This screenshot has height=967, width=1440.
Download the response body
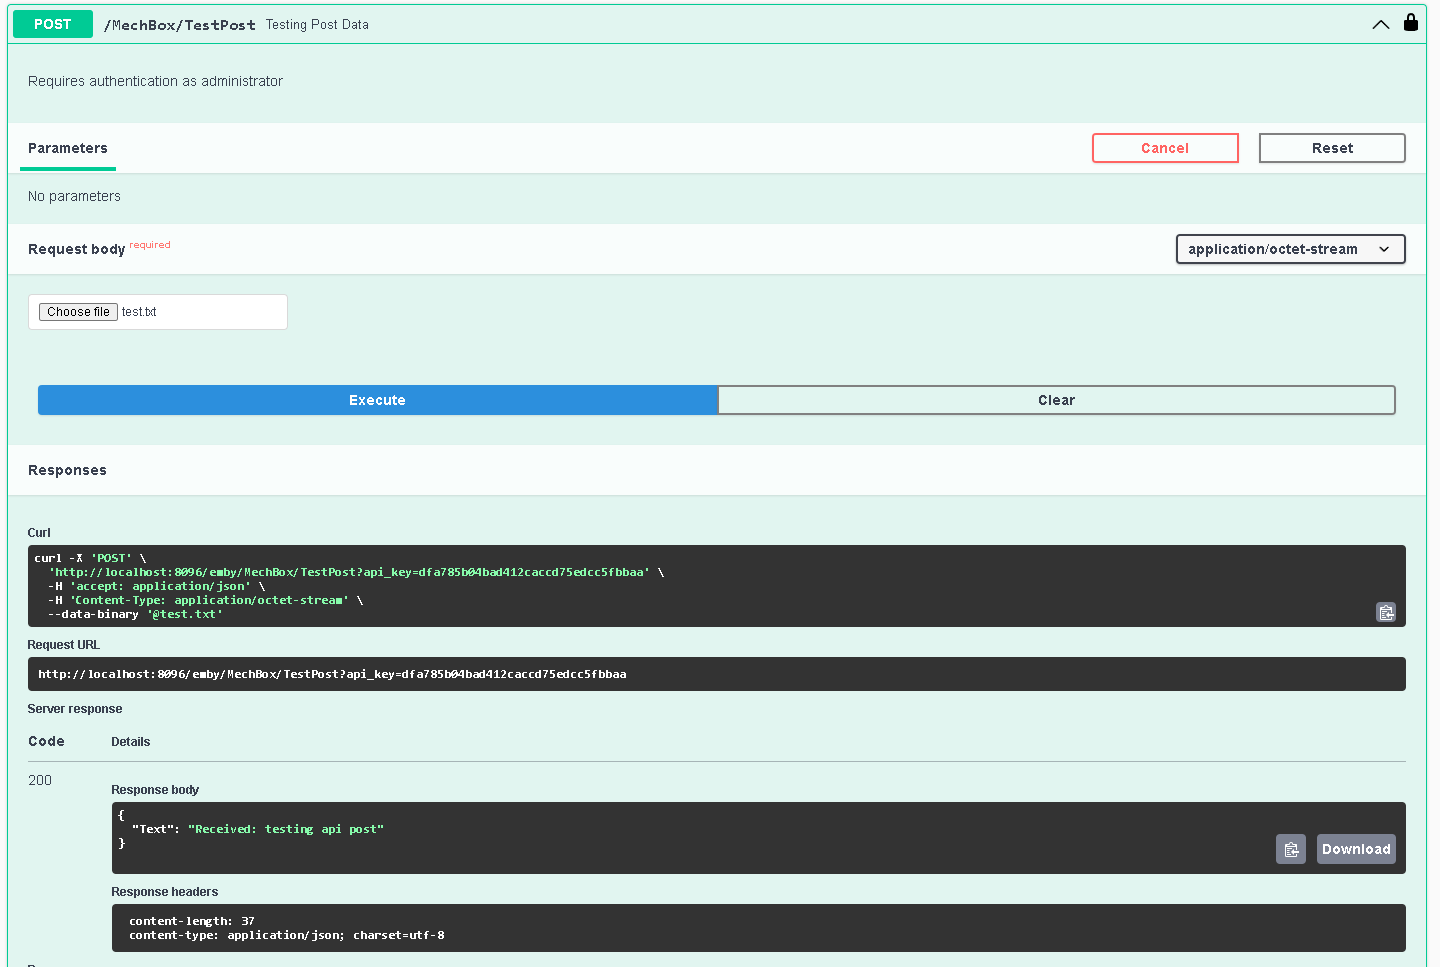coord(1355,849)
